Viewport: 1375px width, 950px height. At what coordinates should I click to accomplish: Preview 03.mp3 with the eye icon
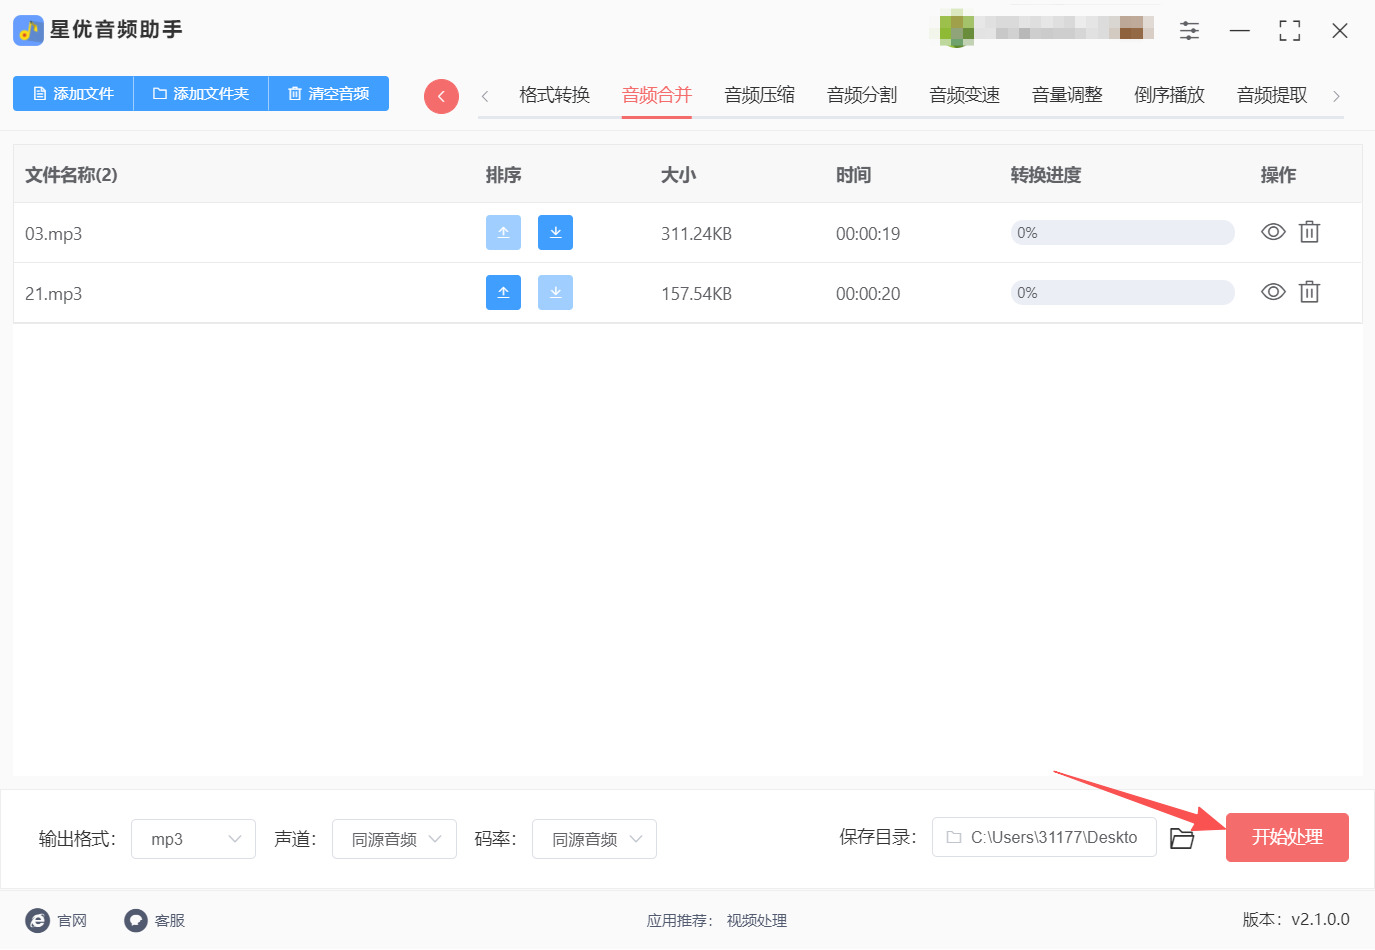(1273, 232)
